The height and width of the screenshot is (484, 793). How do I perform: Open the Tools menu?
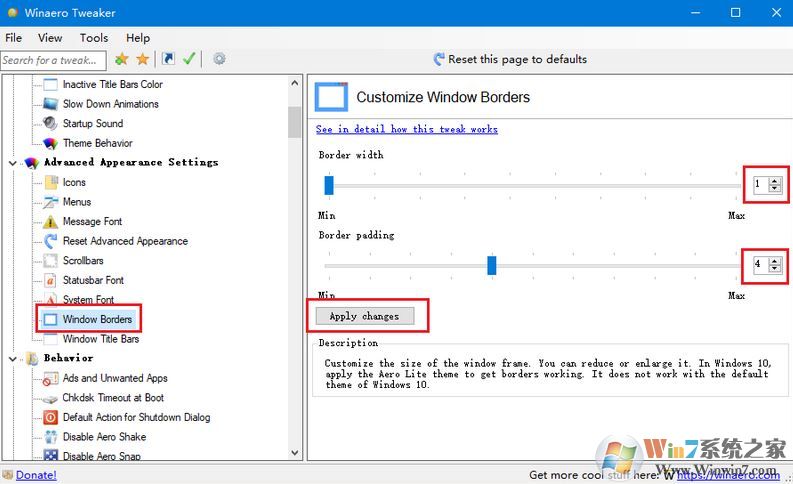94,38
